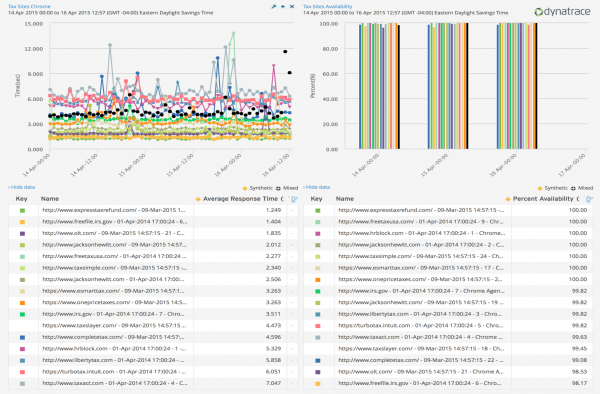Click the purple olt.com swatch in the availability table

(318, 372)
